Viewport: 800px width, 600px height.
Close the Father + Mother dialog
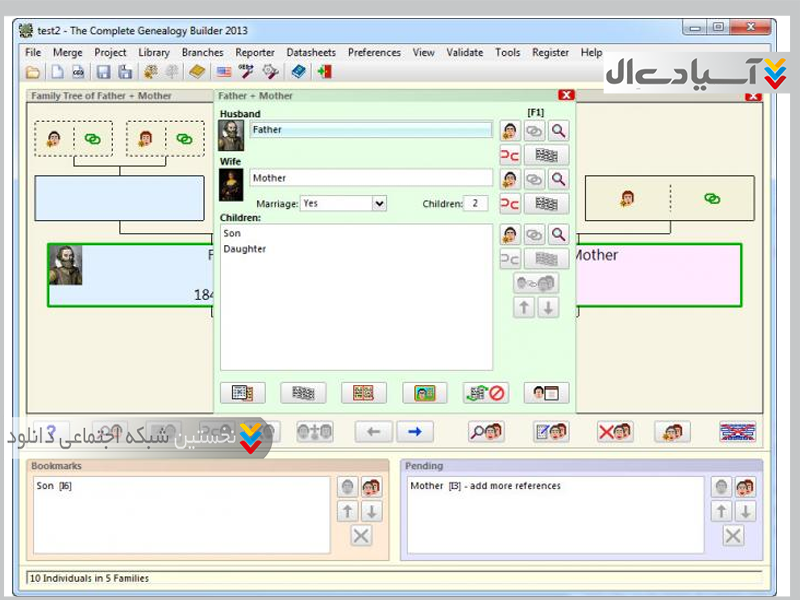click(566, 95)
